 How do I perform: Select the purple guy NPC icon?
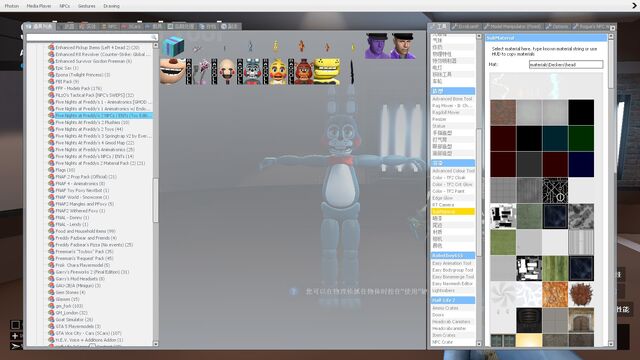pyautogui.click(x=377, y=46)
